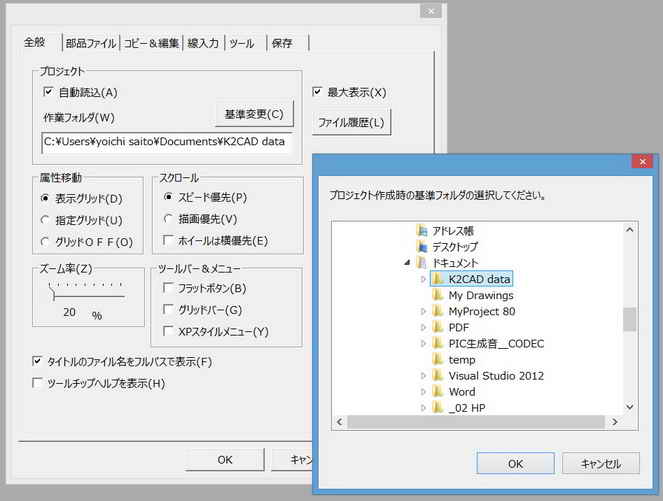
Task: Click the アドレス帳 folder icon
Action: (x=422, y=231)
